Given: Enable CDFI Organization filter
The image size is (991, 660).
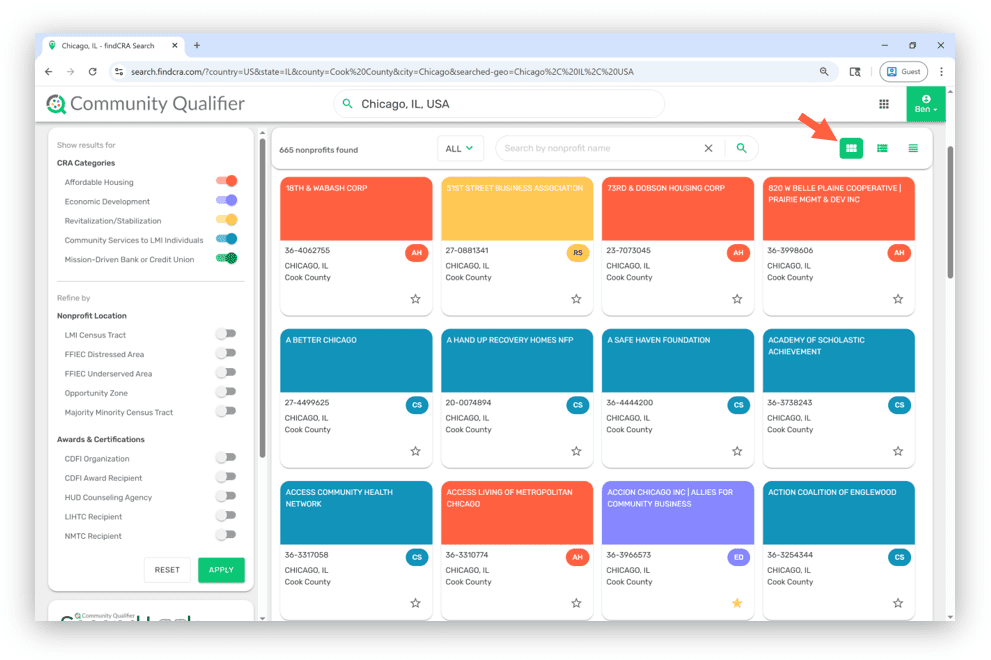Looking at the screenshot, I should coord(226,457).
